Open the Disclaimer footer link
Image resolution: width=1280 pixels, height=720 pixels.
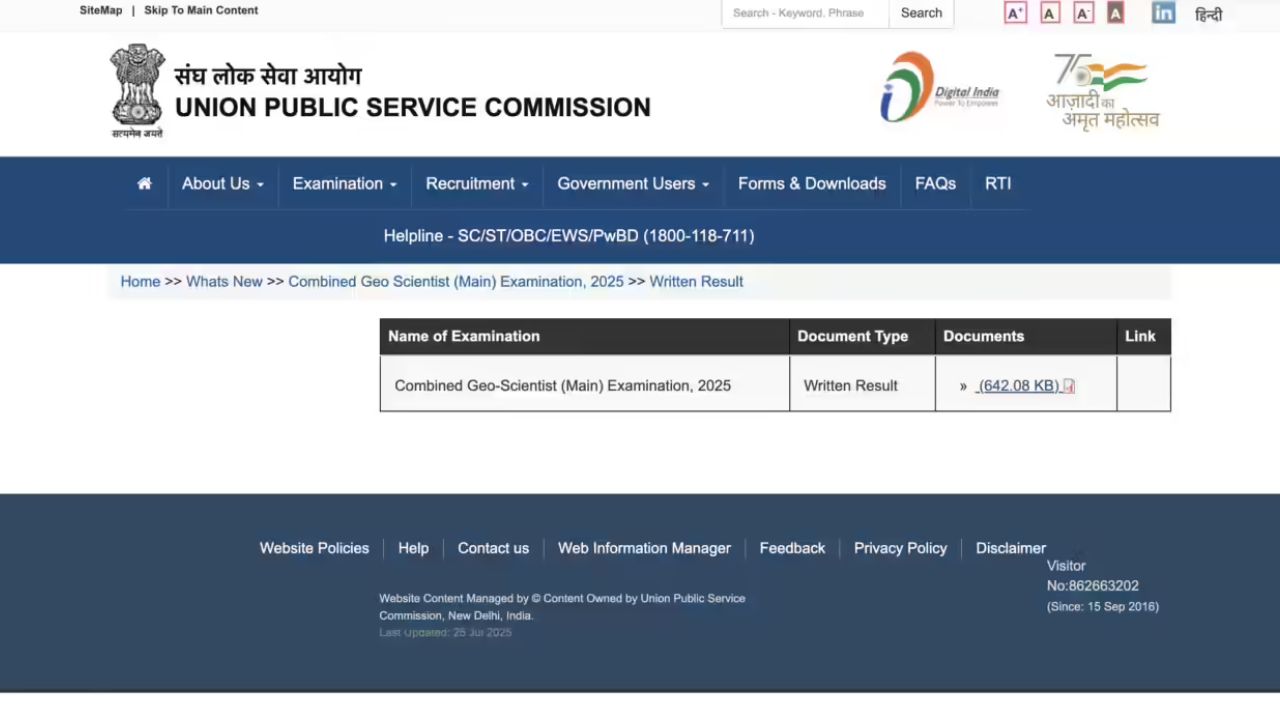click(x=1011, y=548)
